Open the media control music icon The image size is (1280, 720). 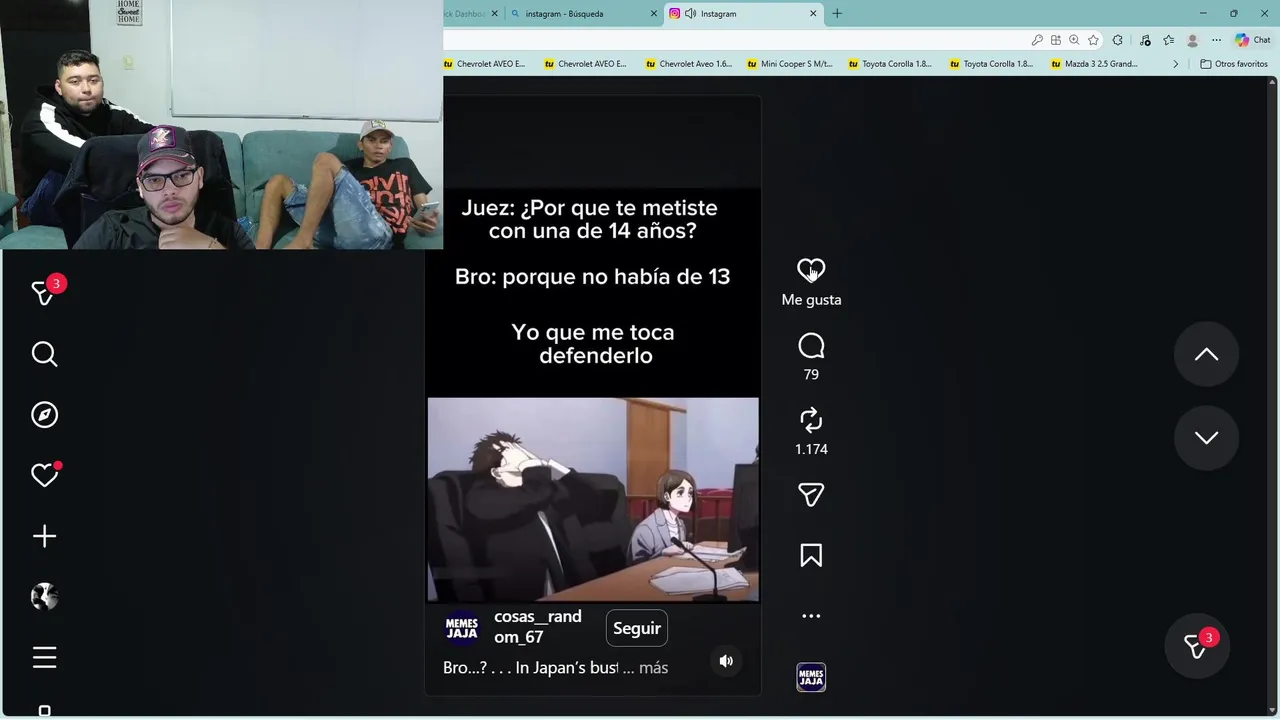tap(1145, 40)
